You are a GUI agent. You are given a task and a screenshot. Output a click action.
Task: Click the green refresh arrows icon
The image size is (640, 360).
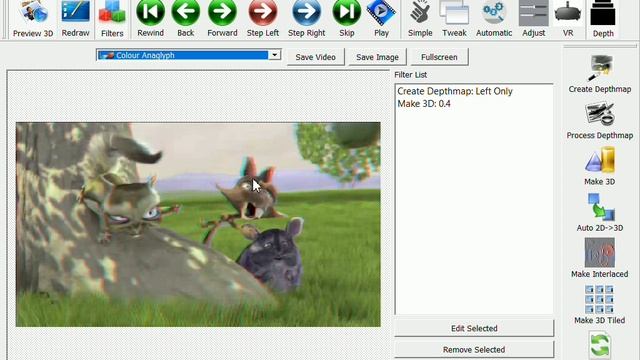tap(600, 345)
